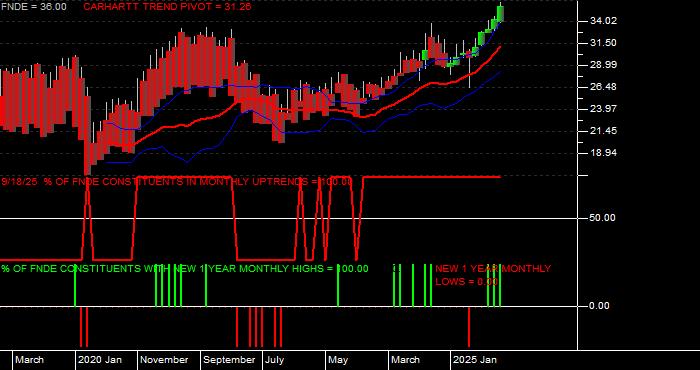Select the November timeline label
This screenshot has width=700, height=370.
[165, 360]
